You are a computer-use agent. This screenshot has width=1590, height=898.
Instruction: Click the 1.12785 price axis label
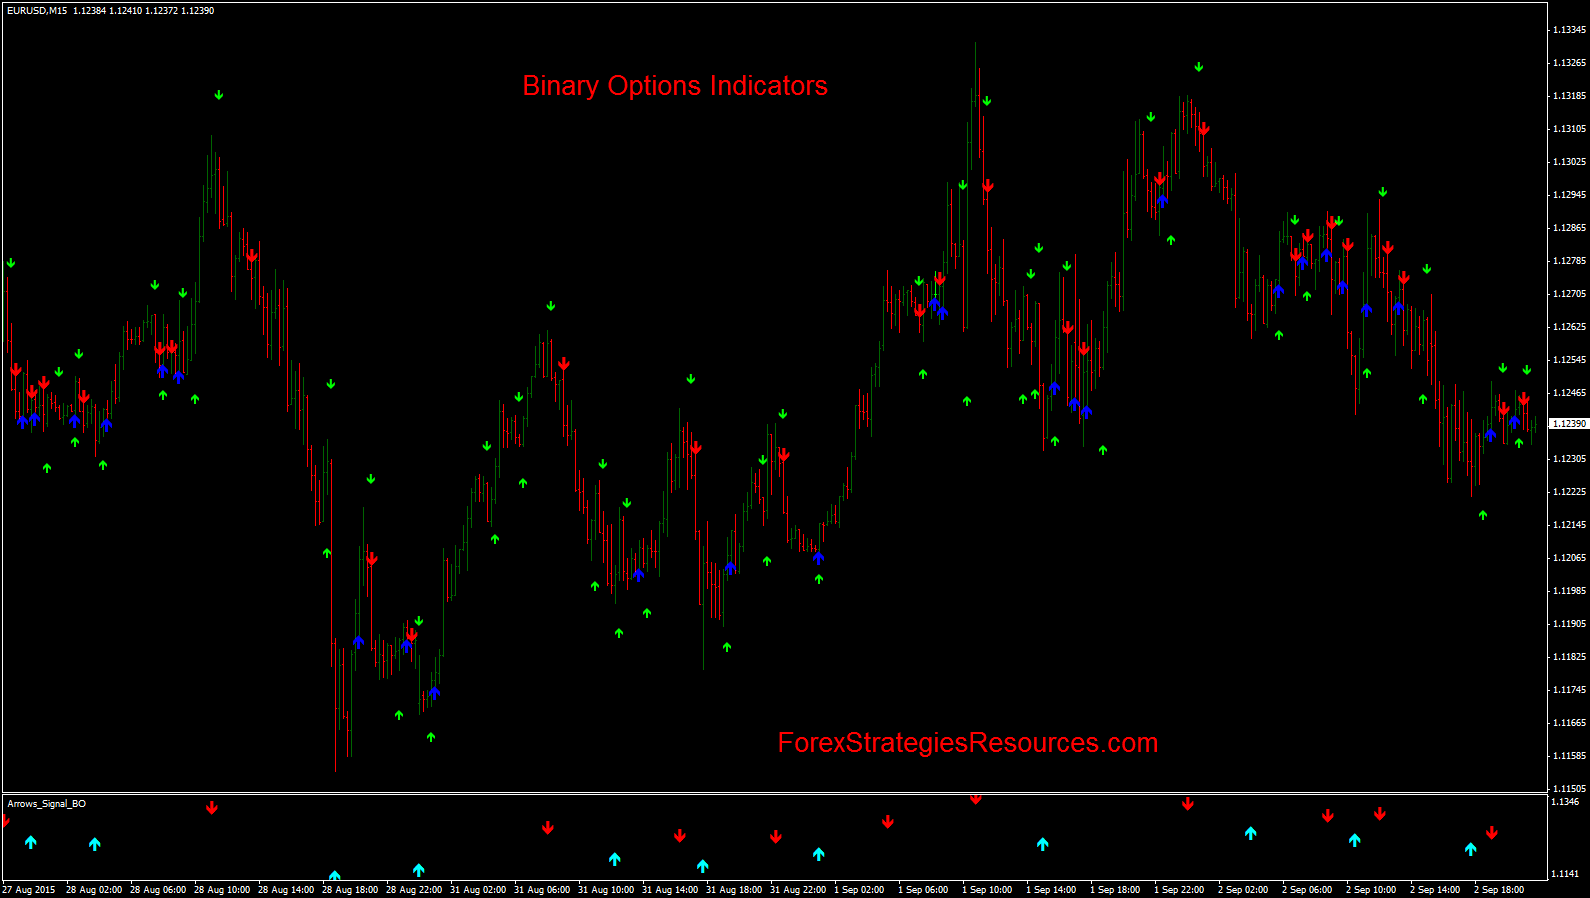1569,261
